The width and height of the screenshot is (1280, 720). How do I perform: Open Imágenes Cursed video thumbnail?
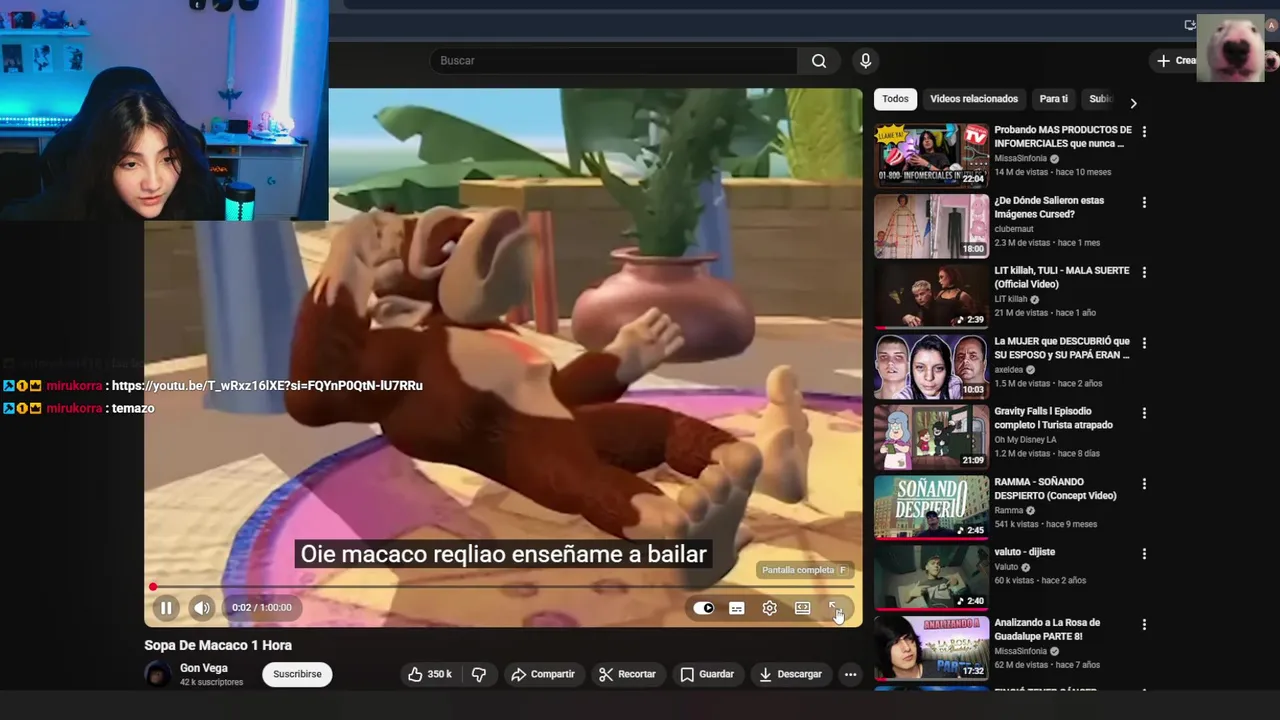(x=932, y=226)
